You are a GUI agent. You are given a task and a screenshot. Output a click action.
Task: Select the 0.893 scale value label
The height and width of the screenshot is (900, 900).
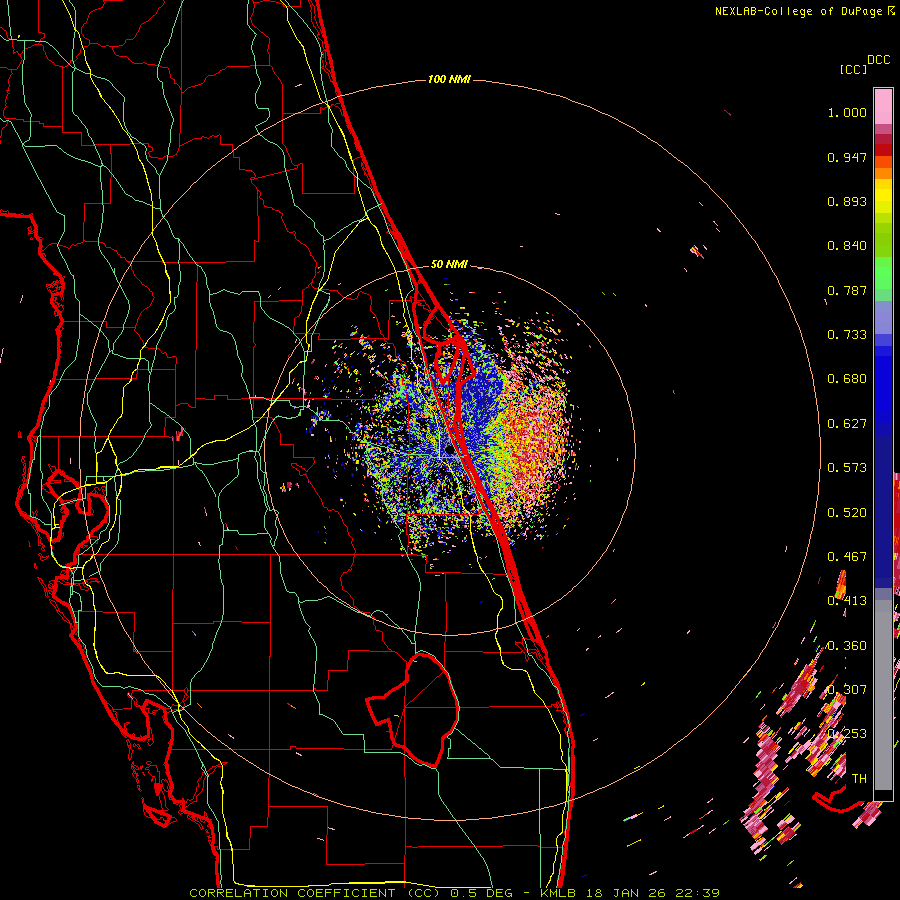point(847,201)
